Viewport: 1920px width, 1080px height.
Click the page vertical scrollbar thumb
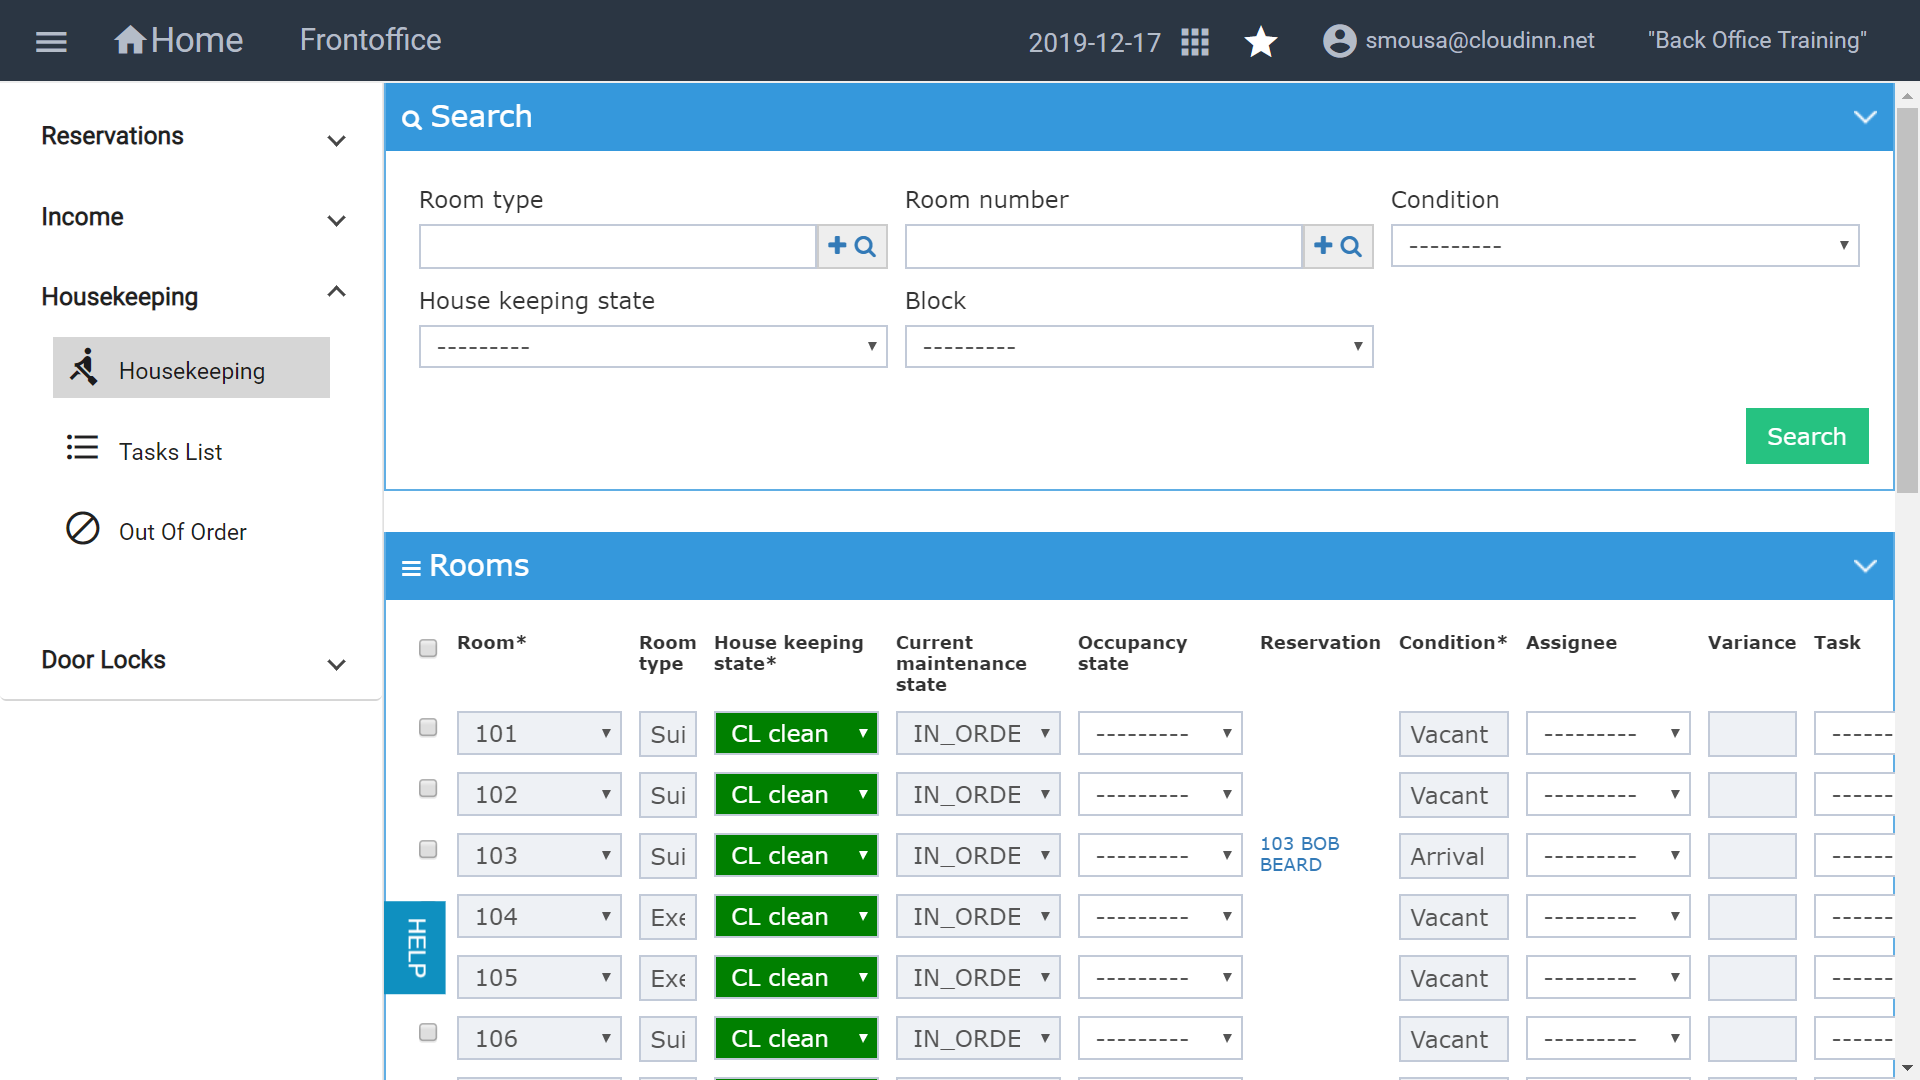1907,300
